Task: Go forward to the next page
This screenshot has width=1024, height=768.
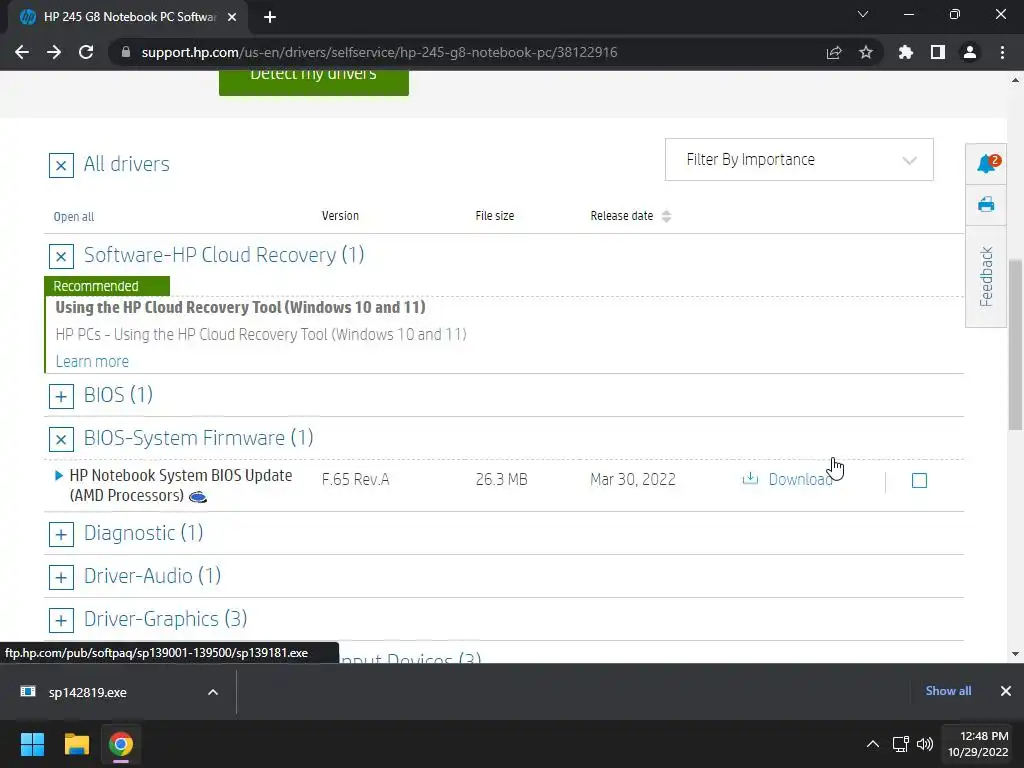Action: [54, 52]
